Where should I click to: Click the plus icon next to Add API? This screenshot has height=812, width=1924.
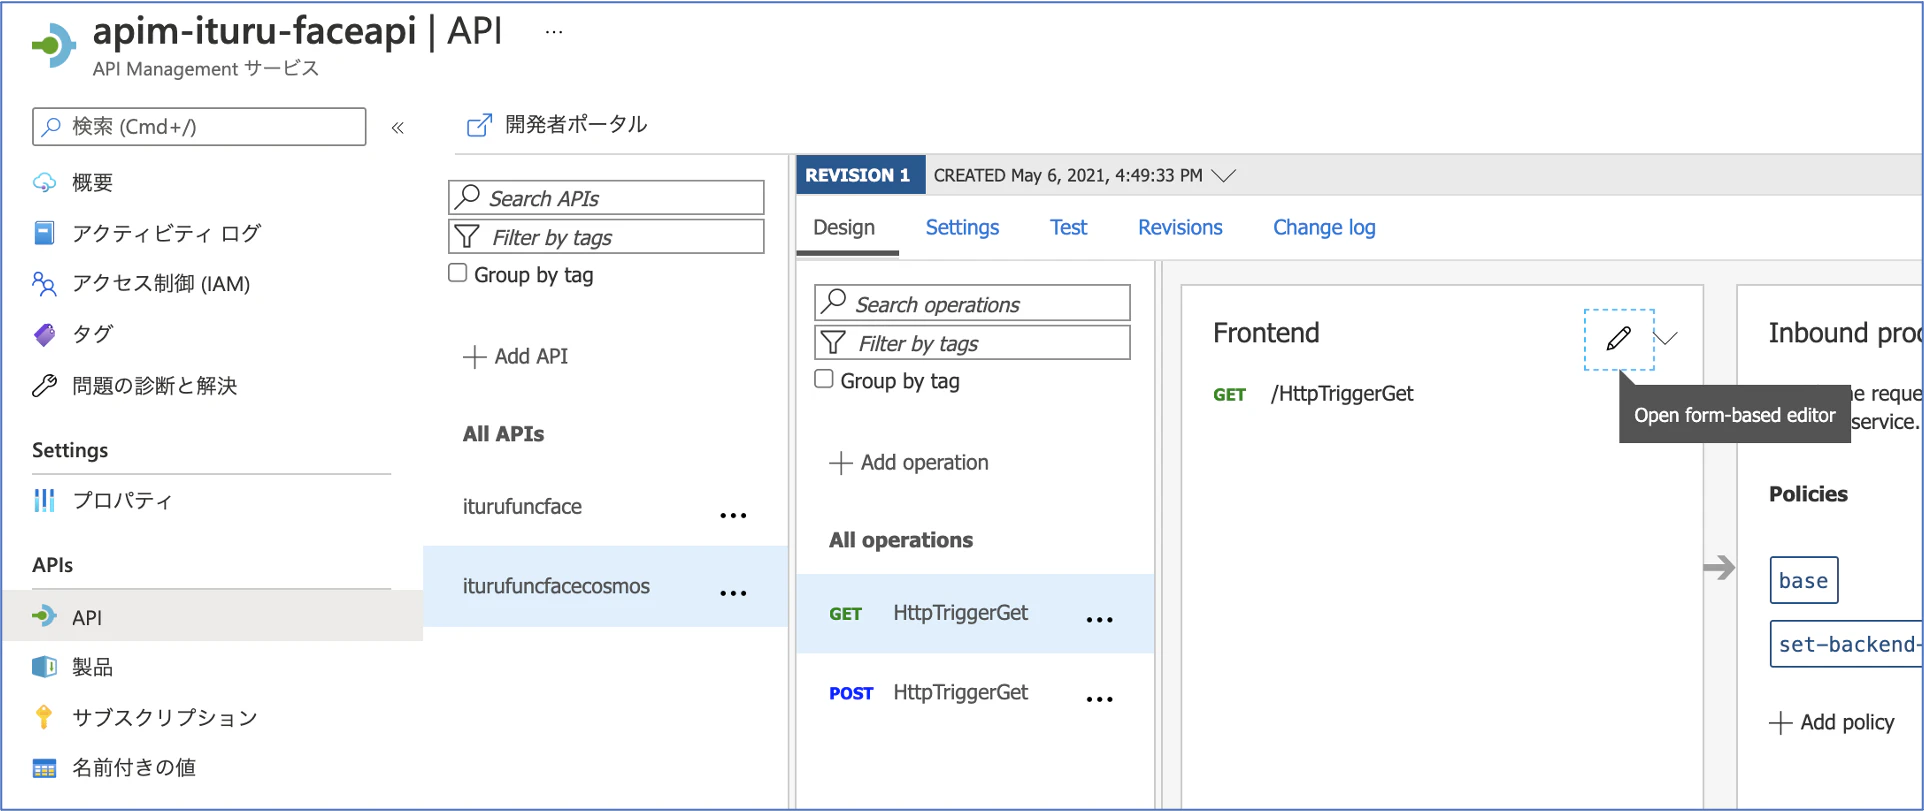tap(475, 357)
